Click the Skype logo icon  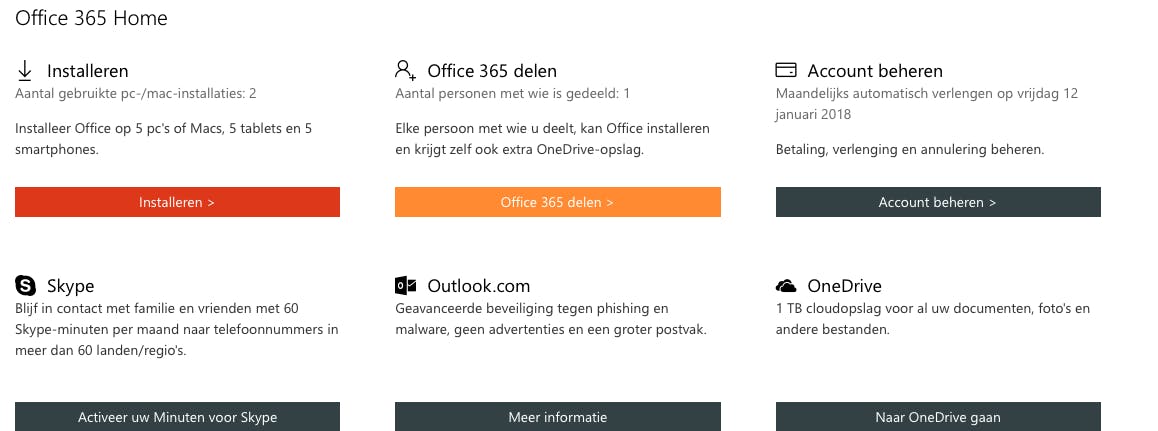(25, 286)
